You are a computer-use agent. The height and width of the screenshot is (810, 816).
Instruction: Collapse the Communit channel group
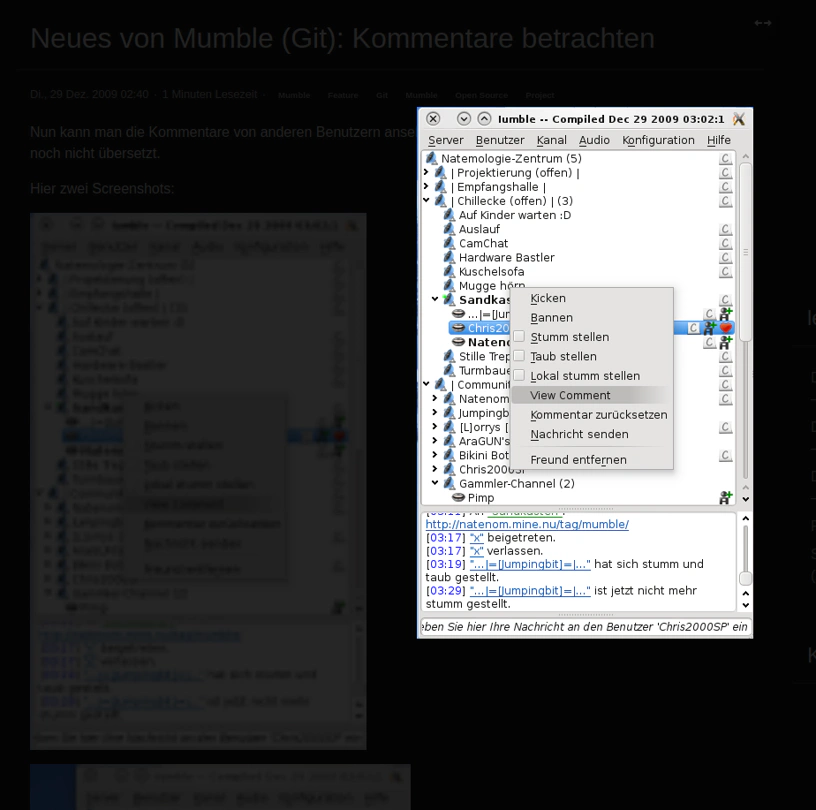[426, 384]
